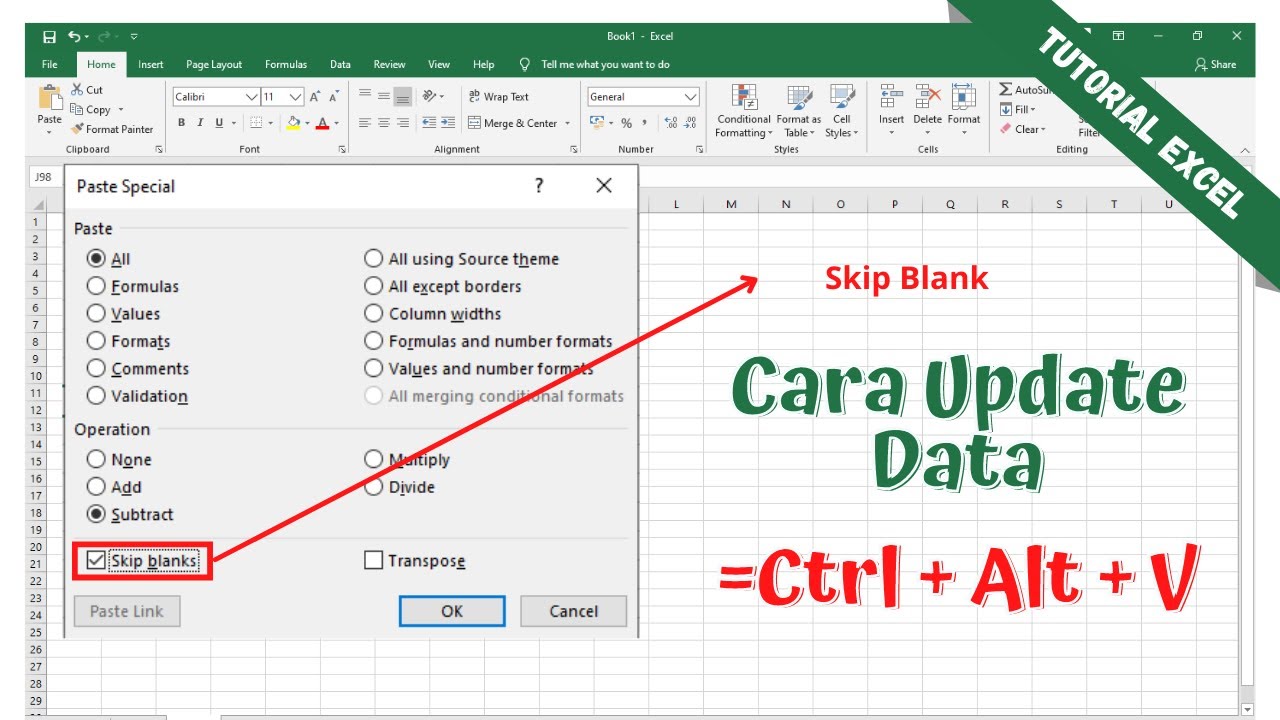This screenshot has width=1280, height=720.
Task: Click Decrease Decimal icon
Action: pyautogui.click(x=691, y=123)
